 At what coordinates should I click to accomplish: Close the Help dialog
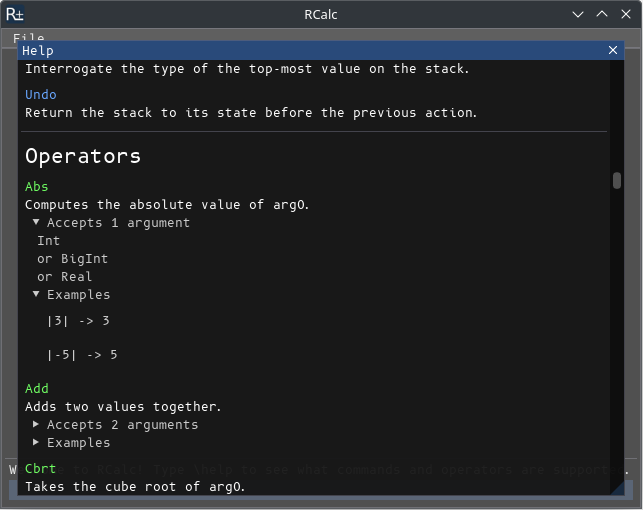point(613,50)
